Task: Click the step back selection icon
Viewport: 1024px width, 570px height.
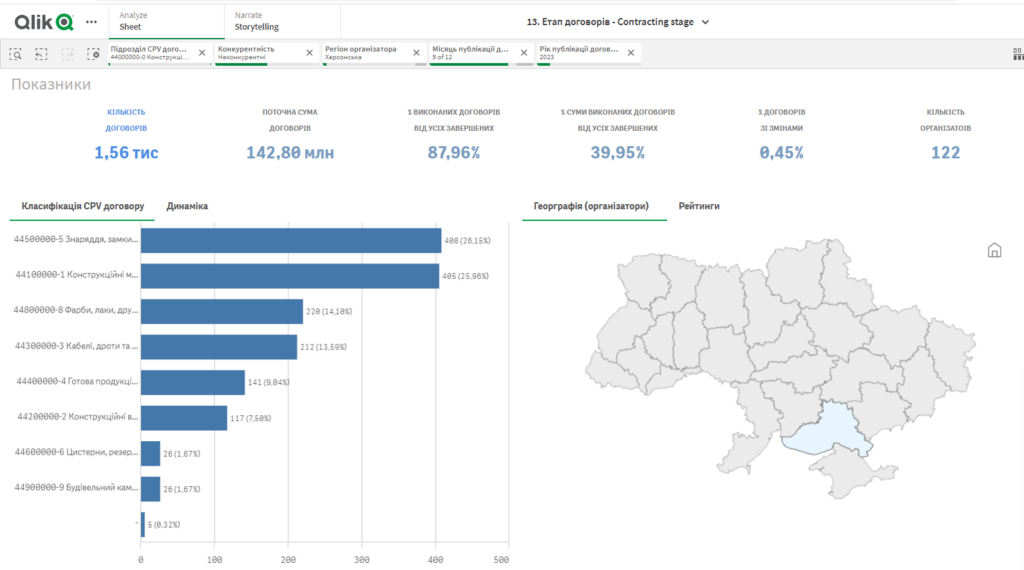Action: coord(41,54)
